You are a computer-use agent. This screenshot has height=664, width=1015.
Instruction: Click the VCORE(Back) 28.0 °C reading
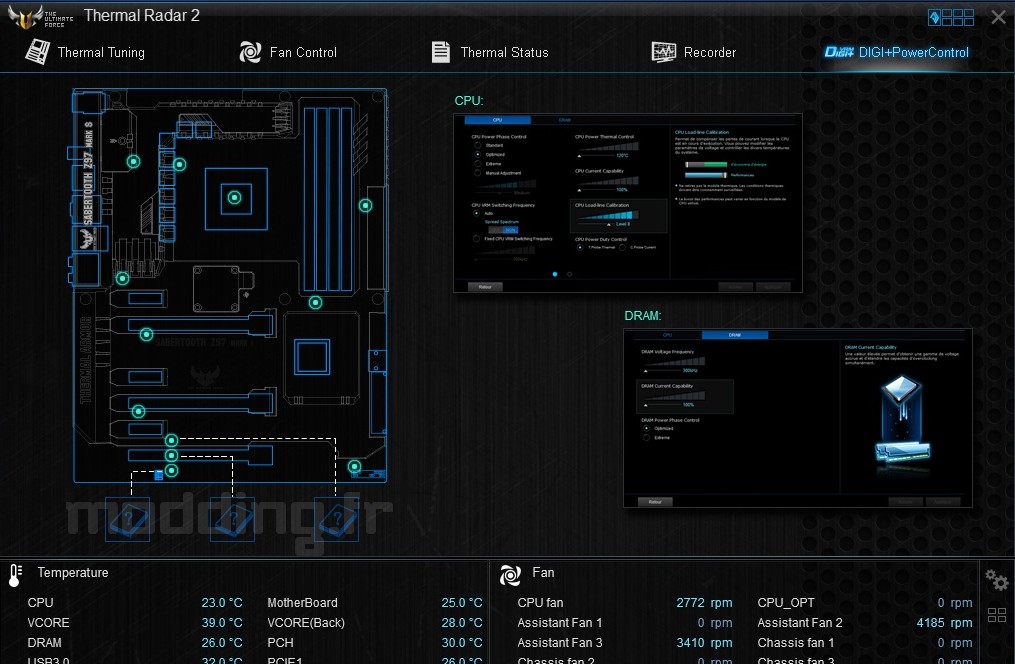coord(375,623)
